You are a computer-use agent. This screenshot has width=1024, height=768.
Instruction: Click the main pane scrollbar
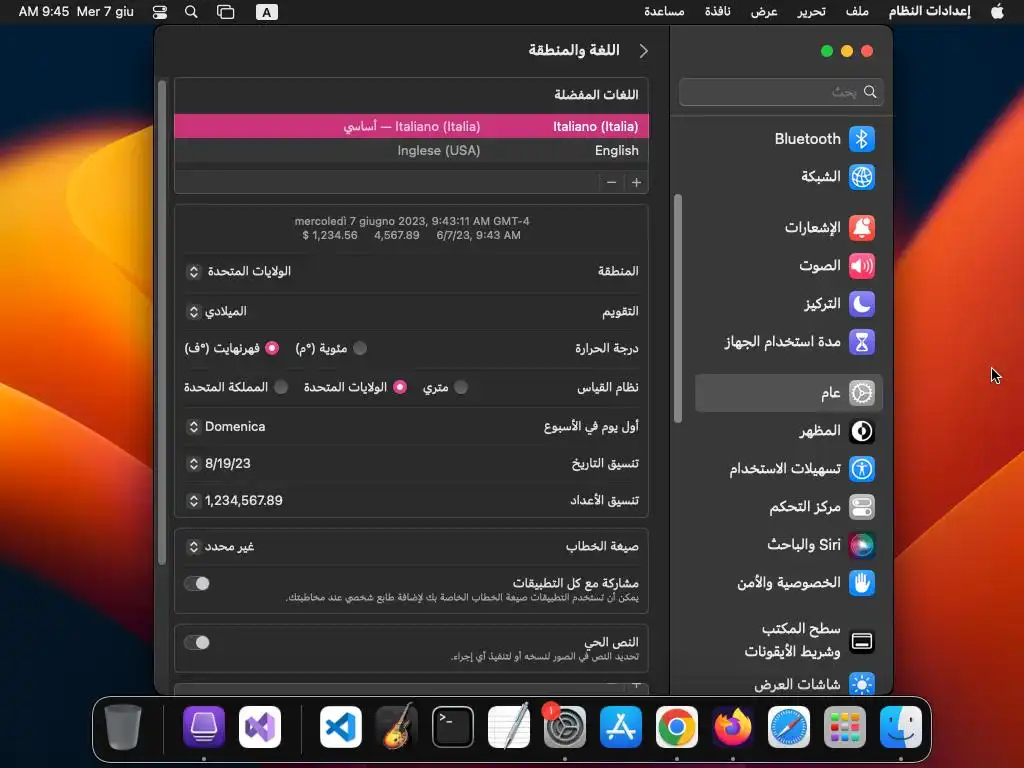pyautogui.click(x=162, y=322)
